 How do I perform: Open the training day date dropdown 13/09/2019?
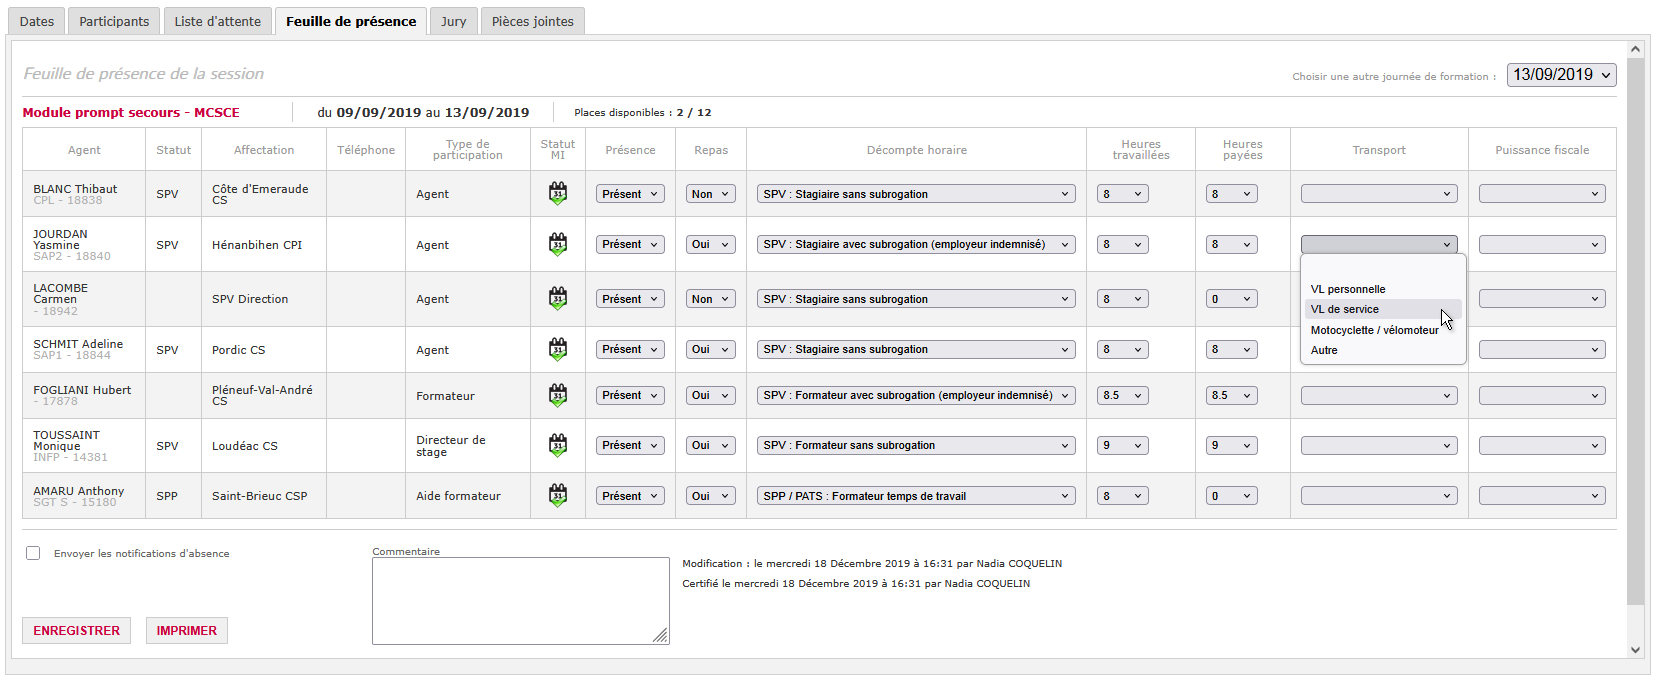[x=1561, y=75]
